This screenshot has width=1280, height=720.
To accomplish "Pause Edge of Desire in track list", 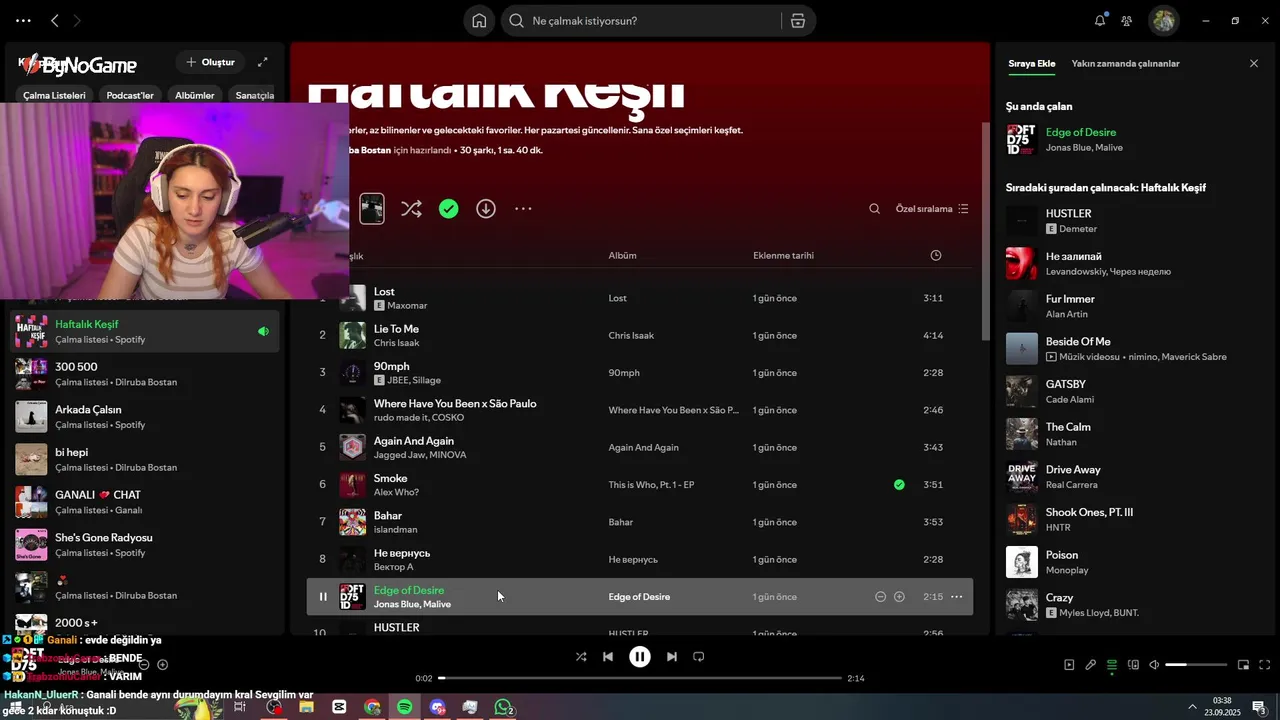I will pyautogui.click(x=323, y=597).
